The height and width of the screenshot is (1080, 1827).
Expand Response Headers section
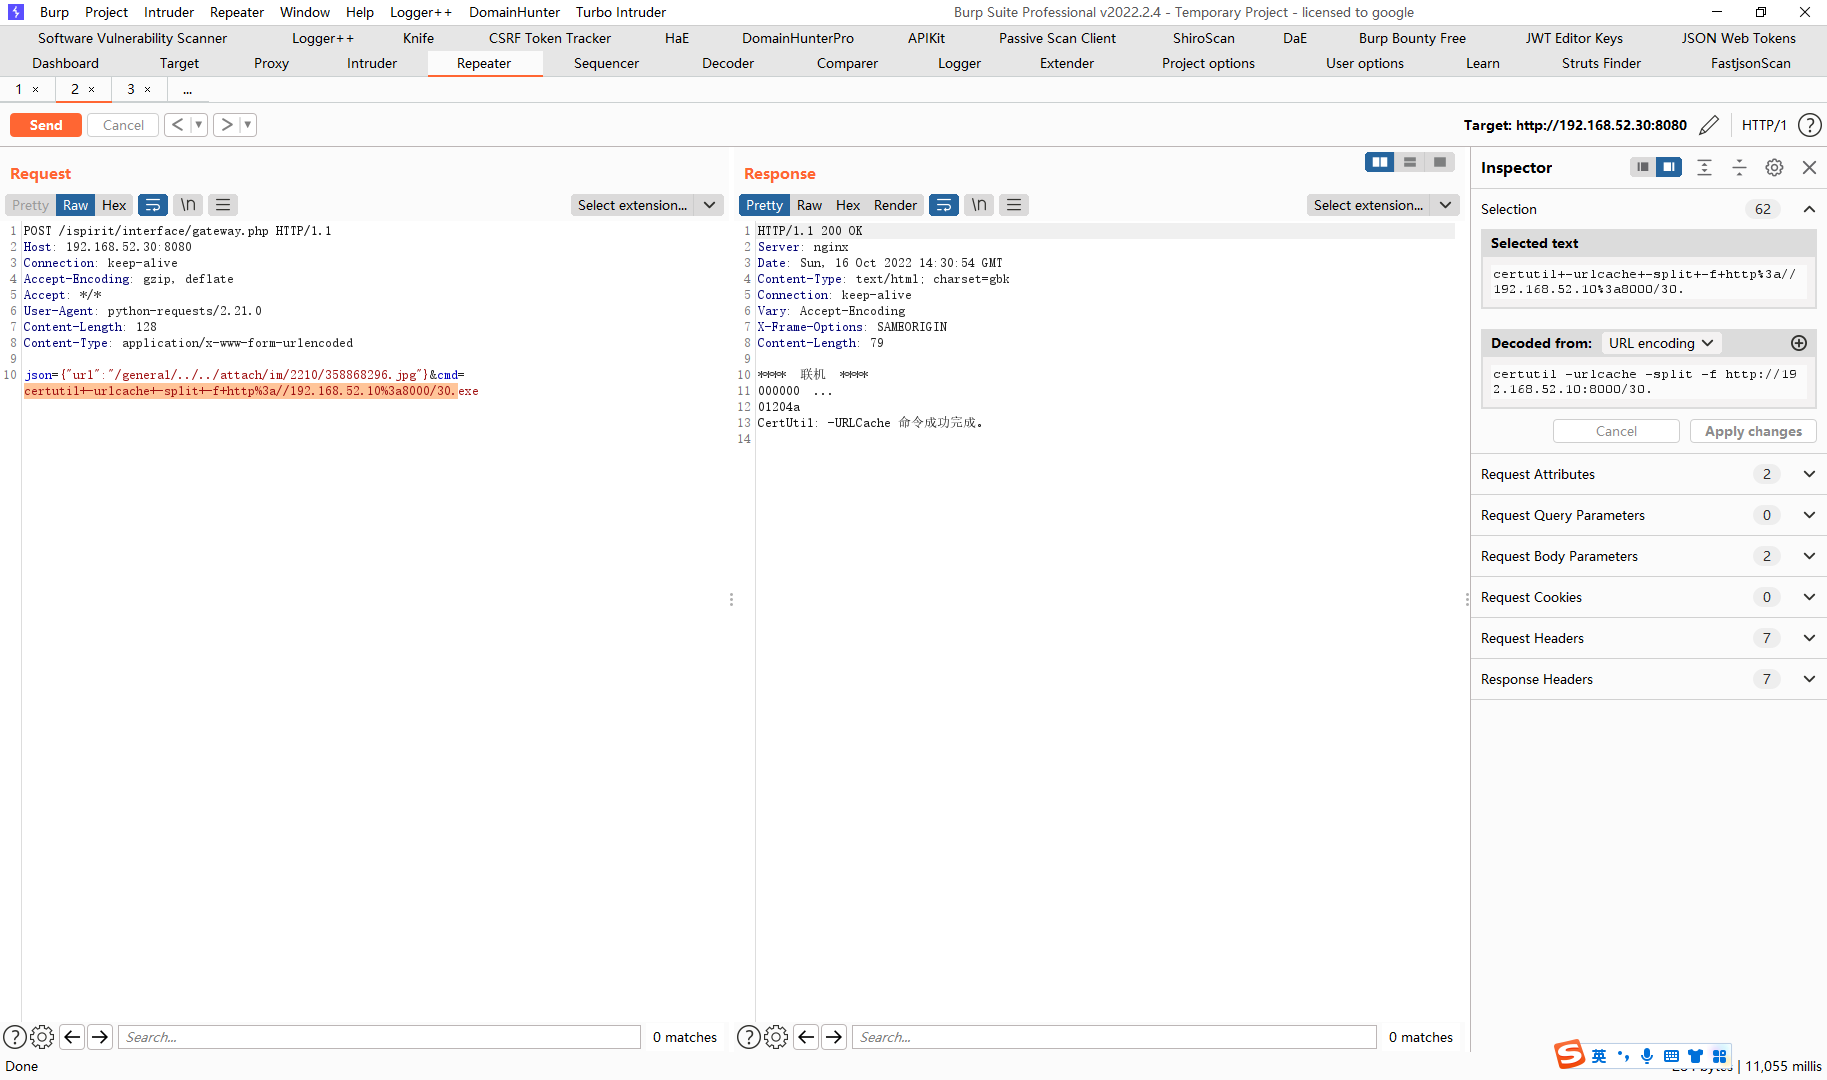coord(1809,679)
